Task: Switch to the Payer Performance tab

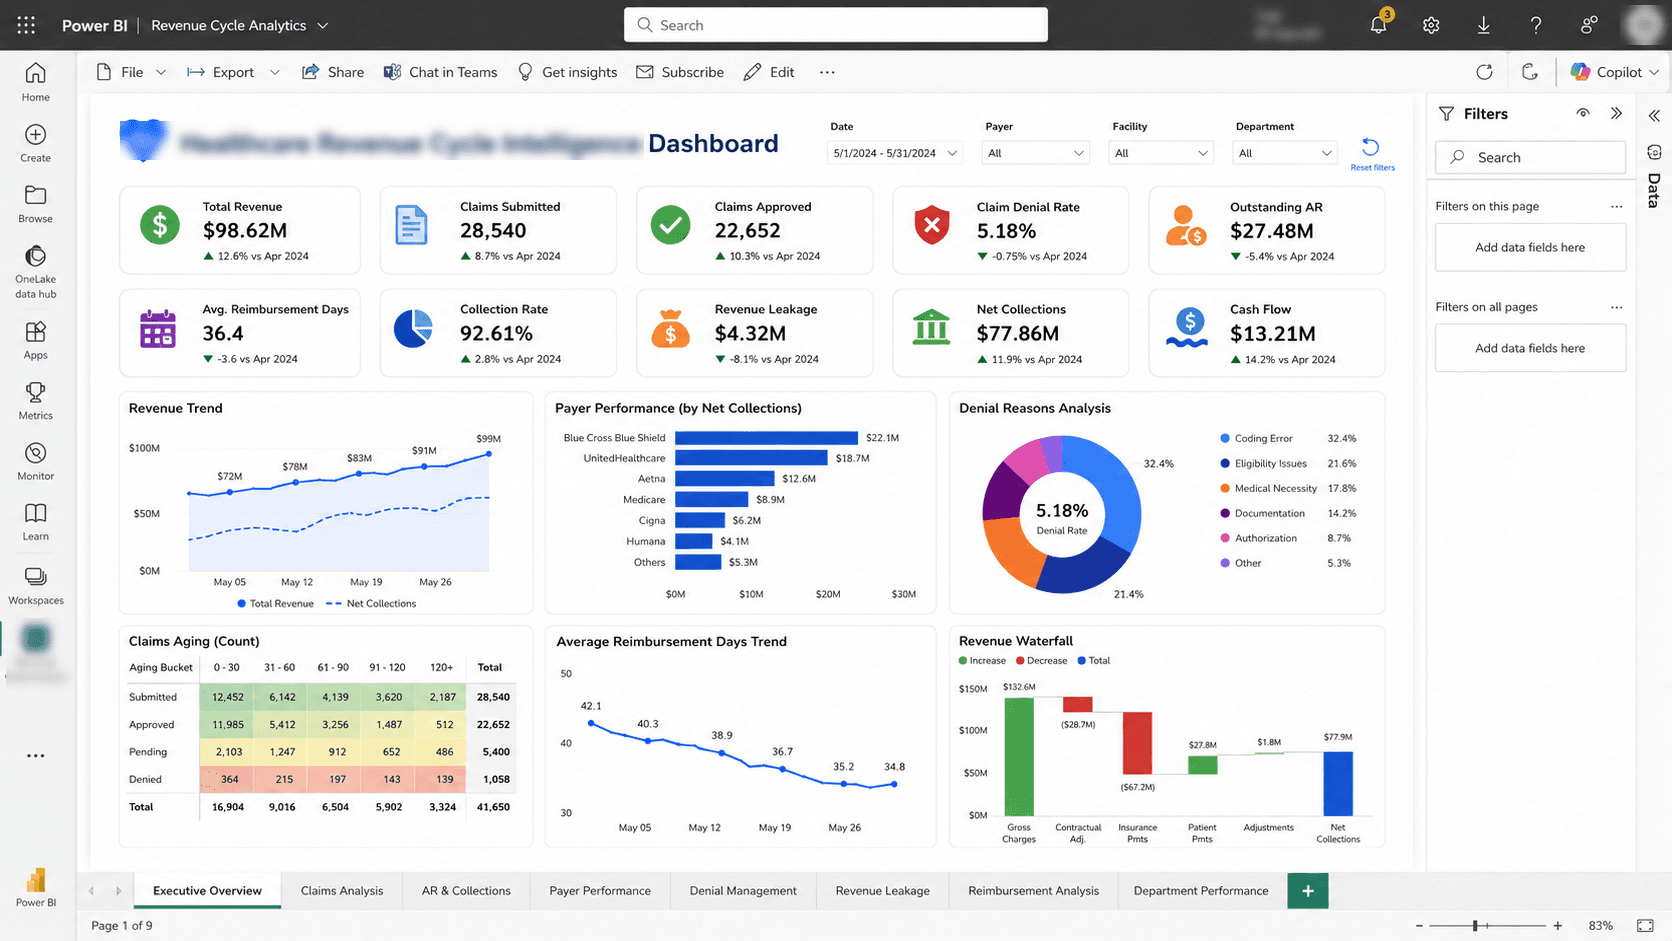Action: (x=600, y=891)
